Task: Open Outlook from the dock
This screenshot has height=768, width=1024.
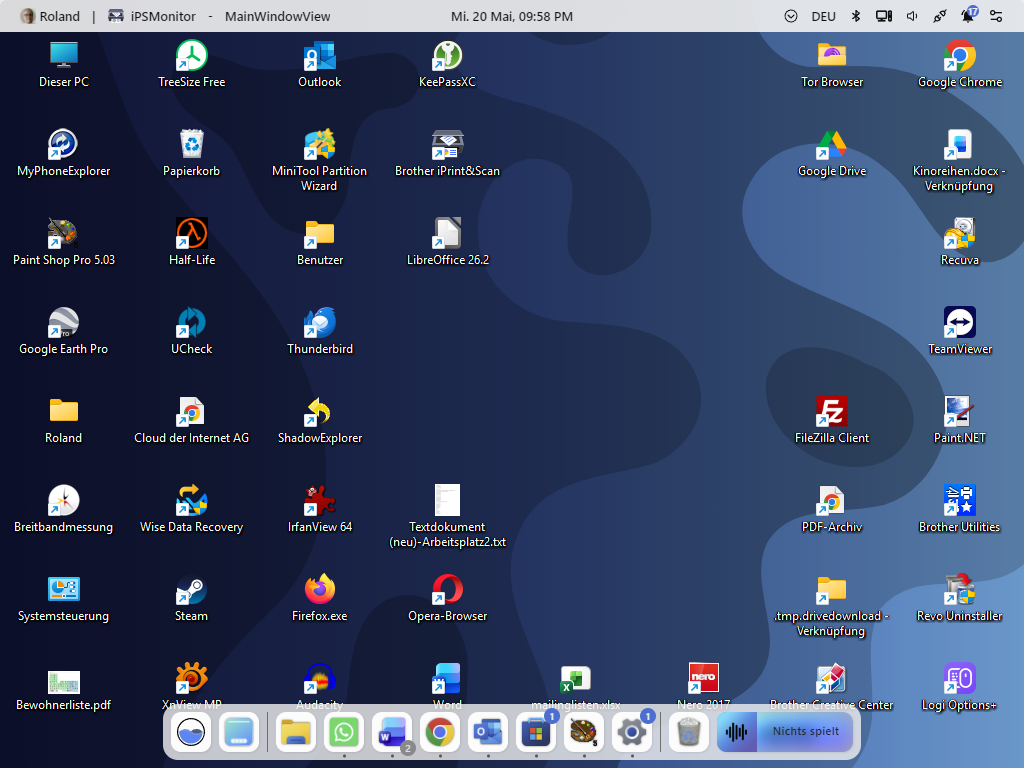Action: pos(488,732)
